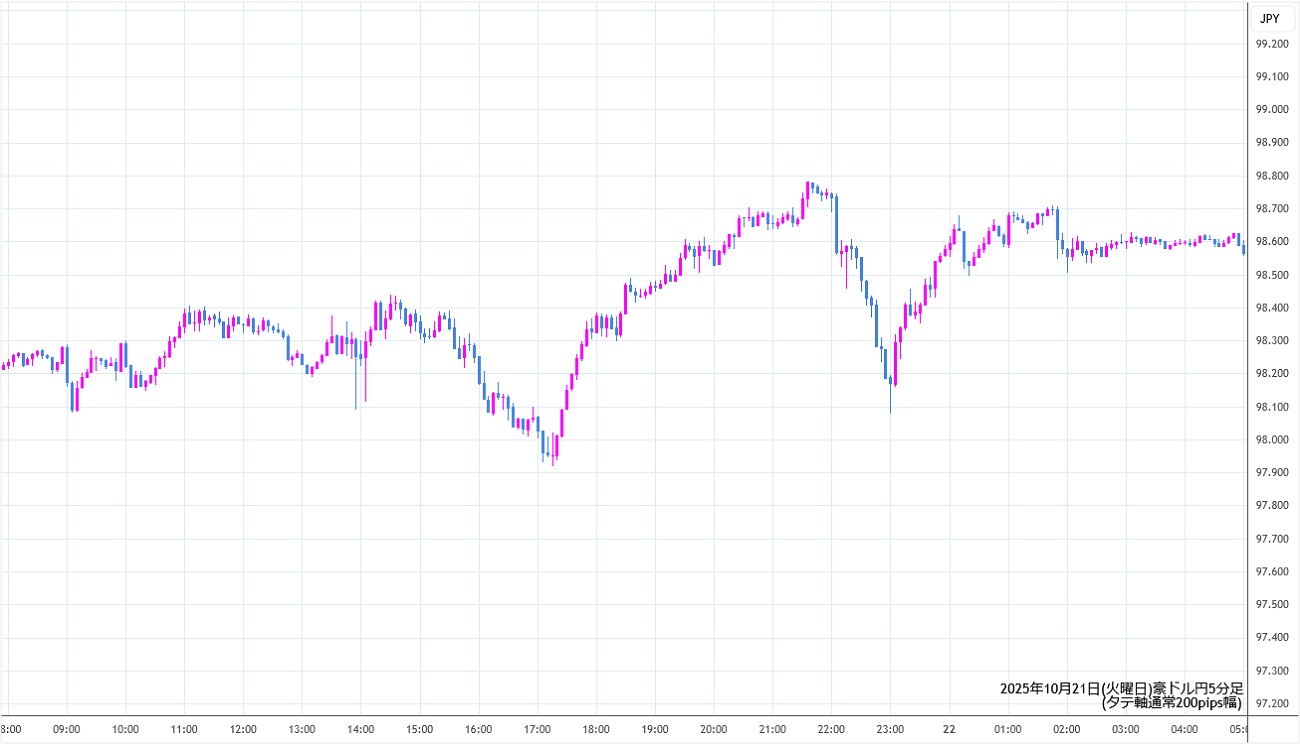Click the highest candle peak near 21:40
The height and width of the screenshot is (745, 1300).
[x=808, y=187]
